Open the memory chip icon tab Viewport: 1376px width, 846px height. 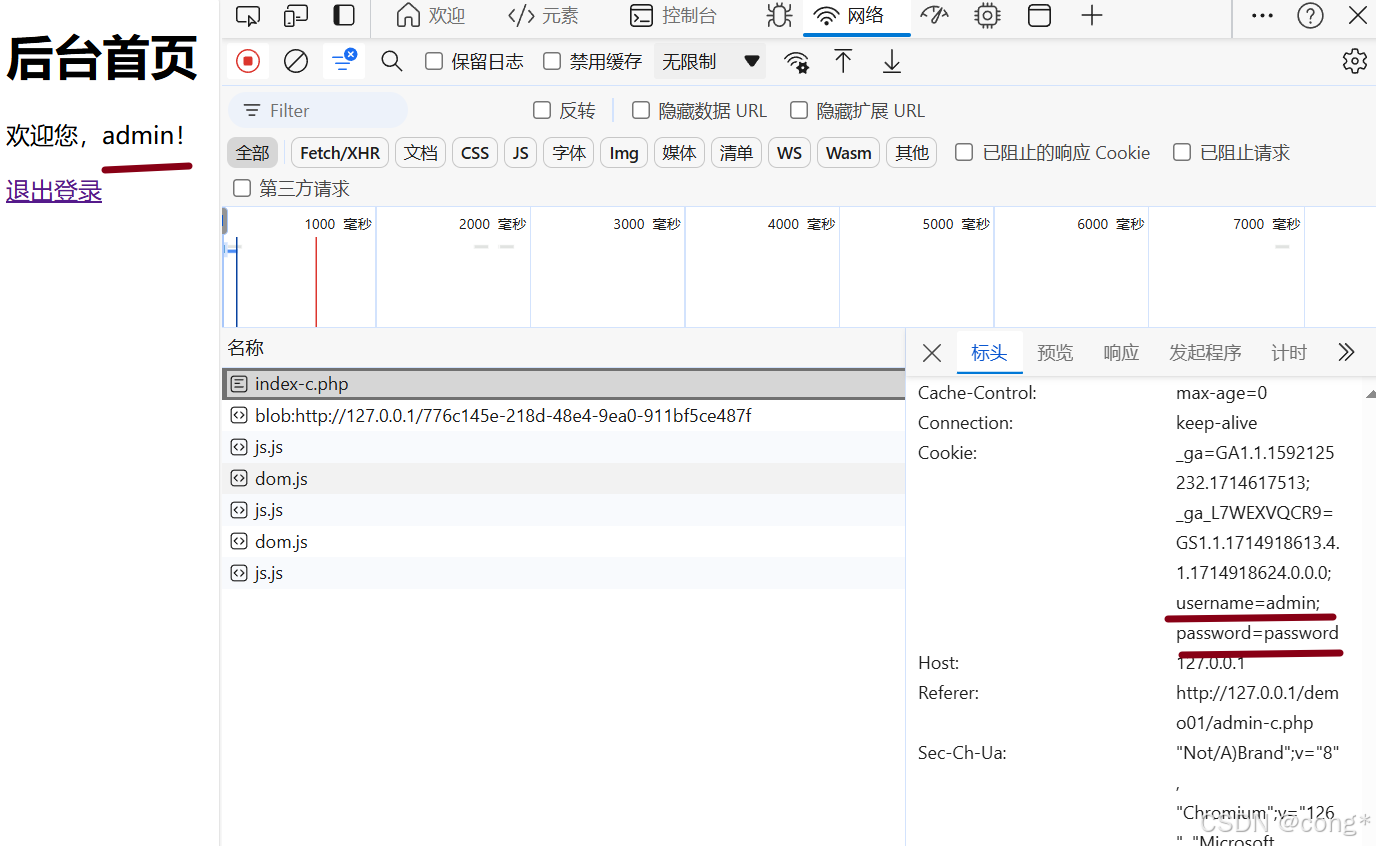point(987,16)
